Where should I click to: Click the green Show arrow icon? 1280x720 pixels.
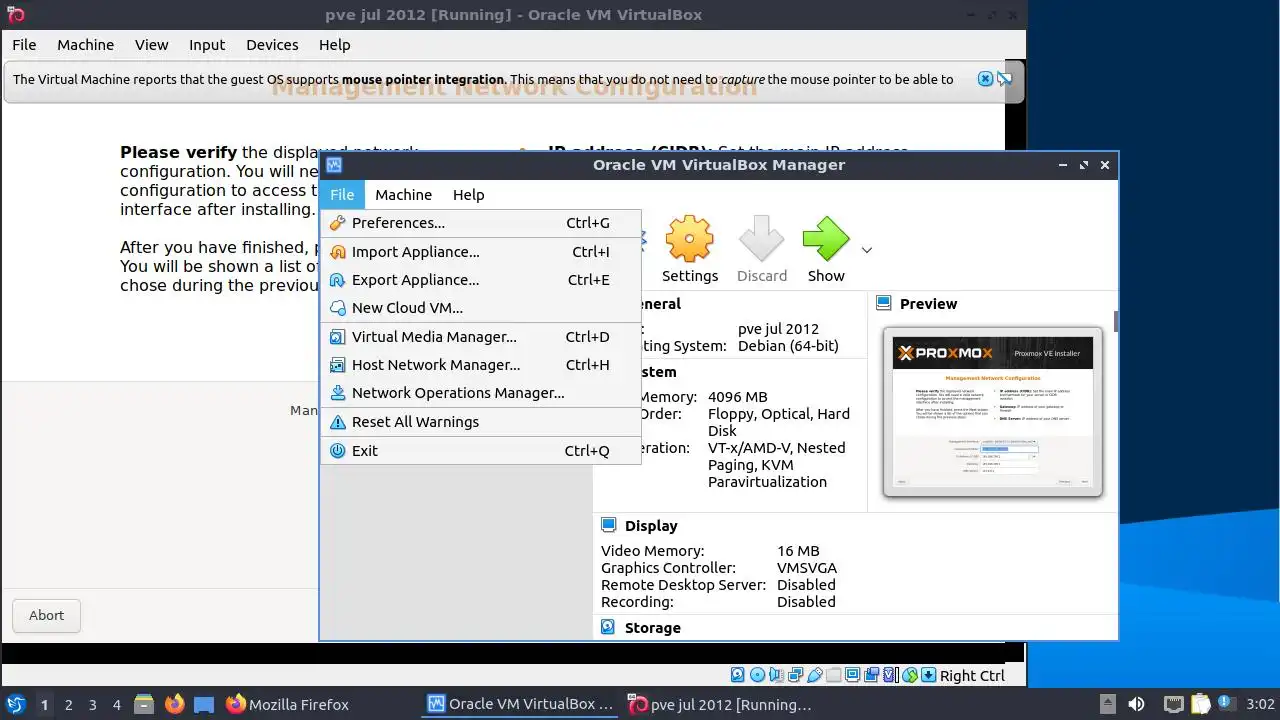click(826, 240)
